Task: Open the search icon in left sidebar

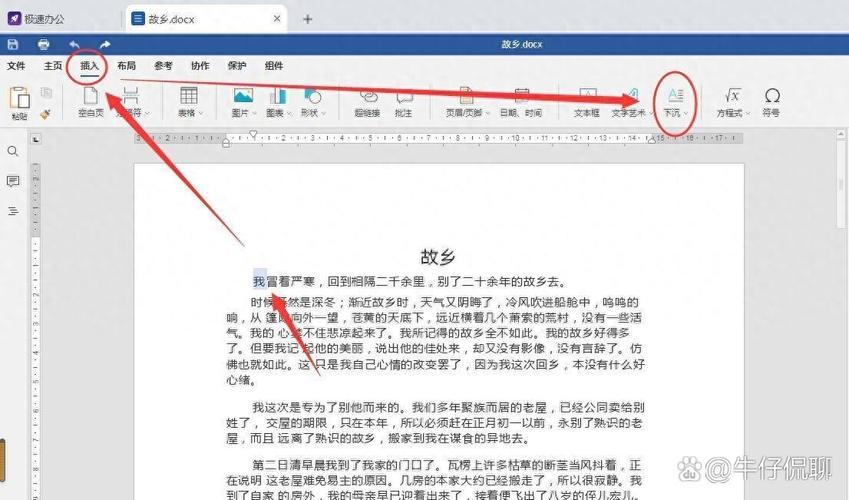Action: pyautogui.click(x=13, y=151)
